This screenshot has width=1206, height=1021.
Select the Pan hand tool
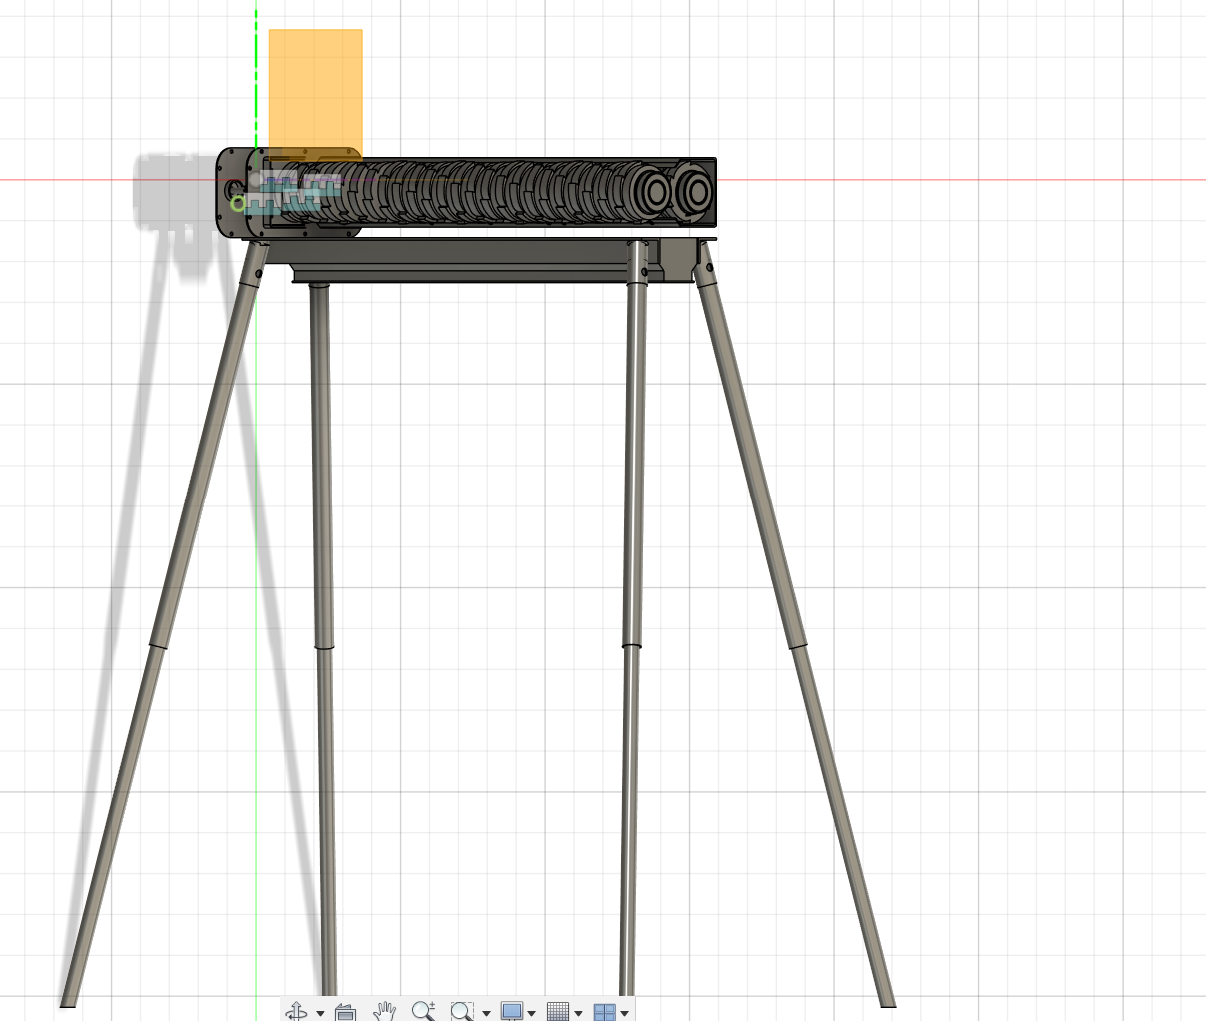pyautogui.click(x=384, y=1011)
